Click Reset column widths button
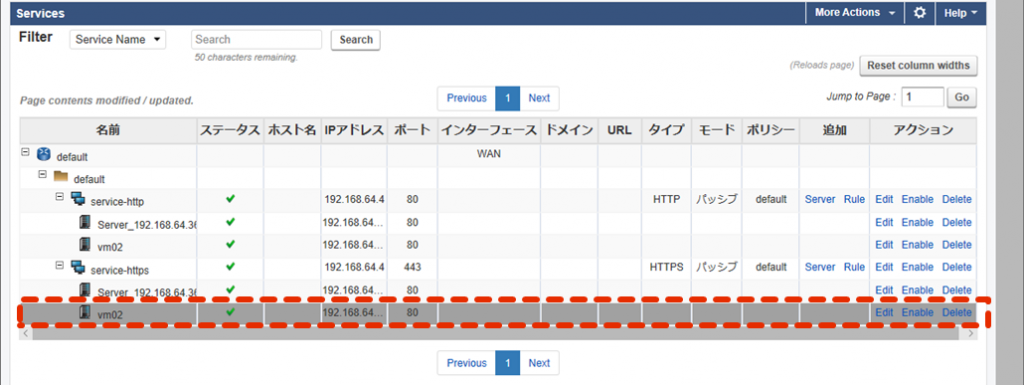This screenshot has width=1024, height=385. pos(918,65)
